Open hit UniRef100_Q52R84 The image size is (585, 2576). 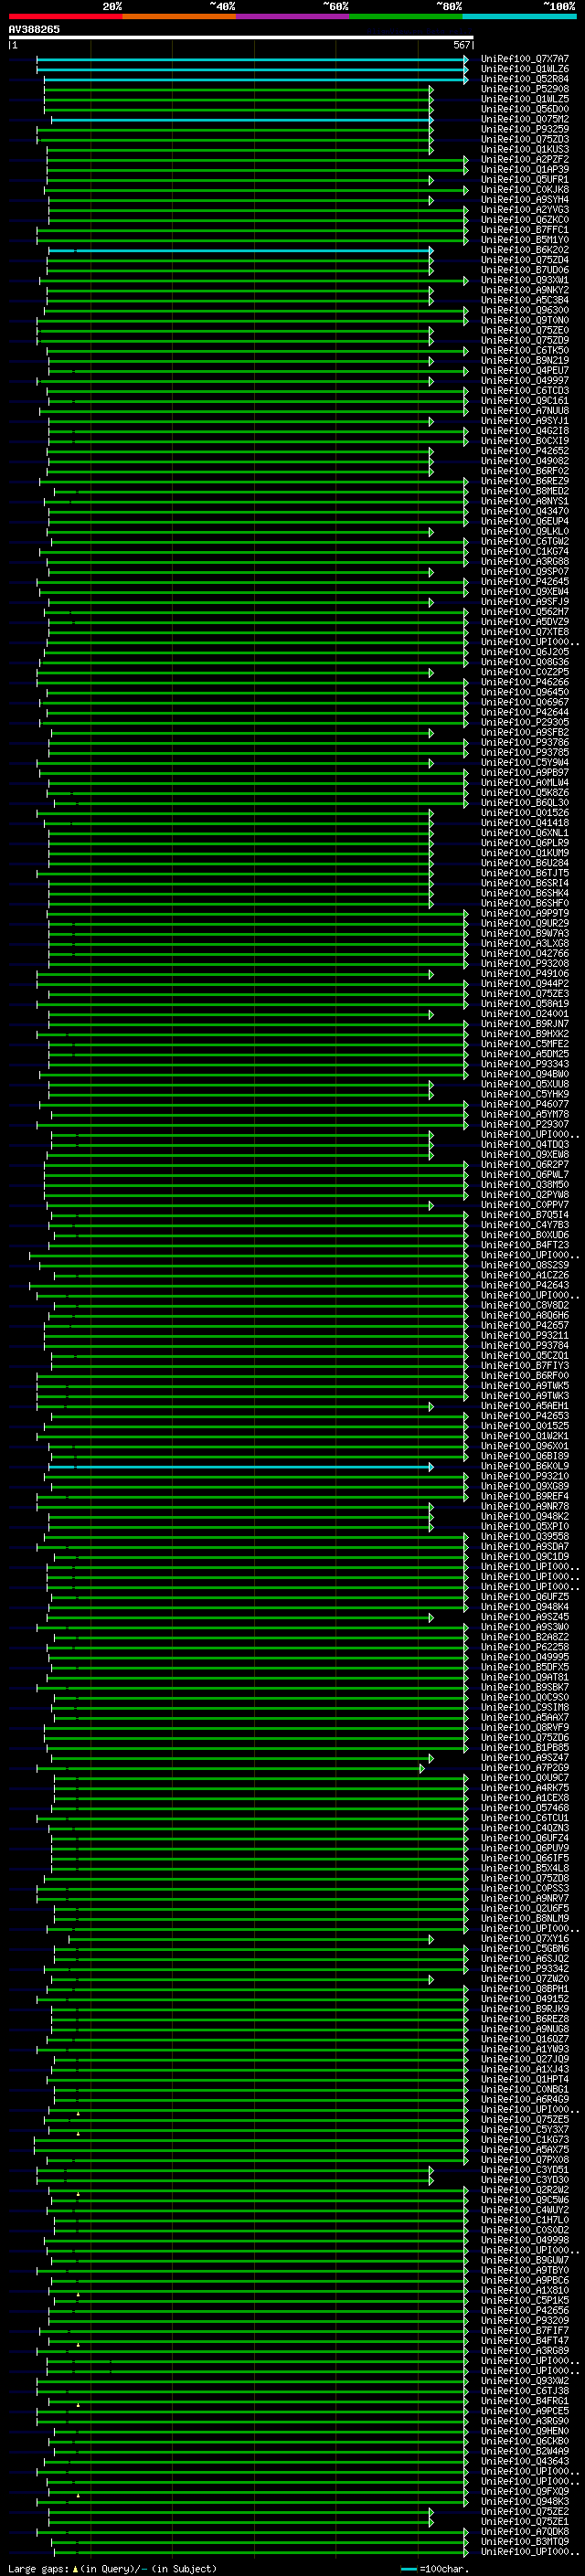(x=525, y=79)
